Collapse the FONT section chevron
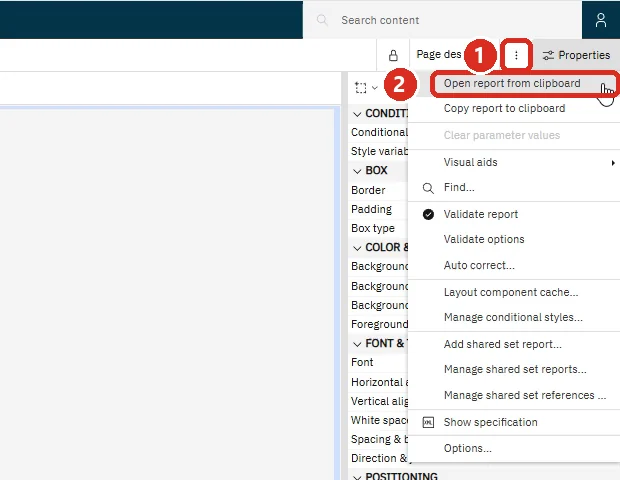The image size is (620, 480). (357, 344)
